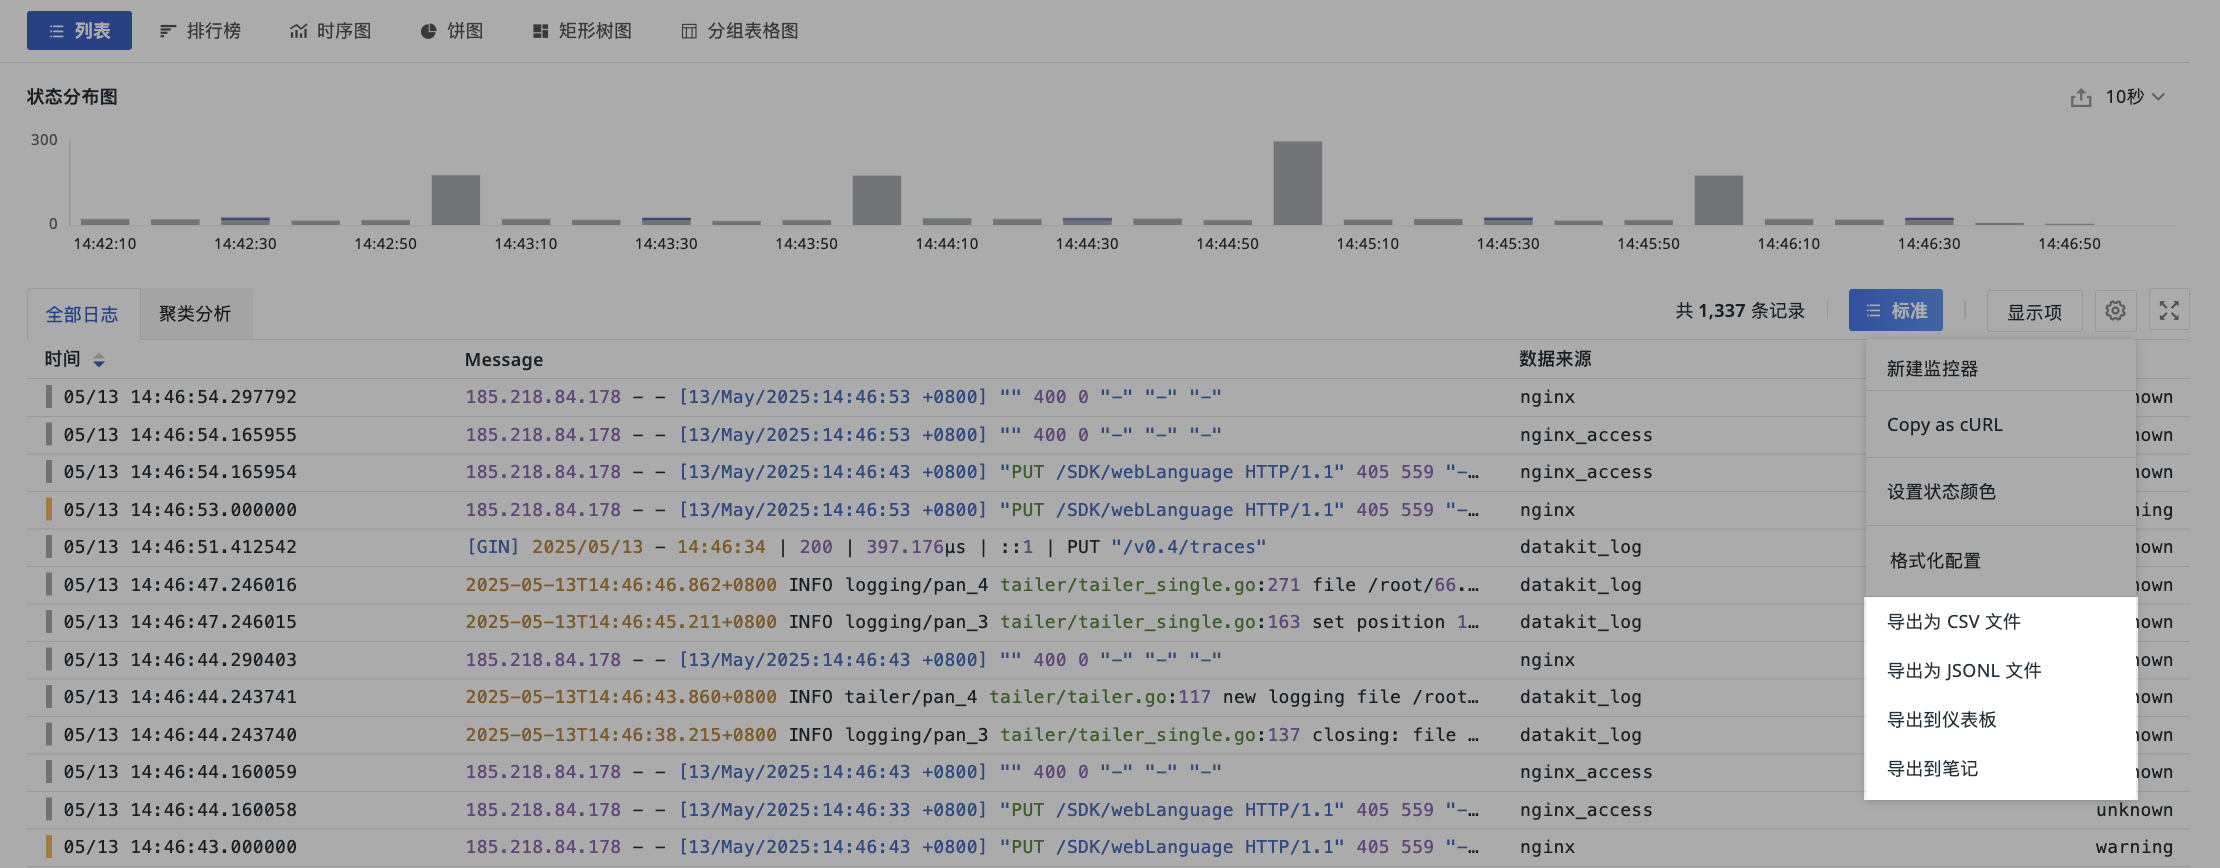
Task: Click the 状态分布图 title
Action: 72,97
